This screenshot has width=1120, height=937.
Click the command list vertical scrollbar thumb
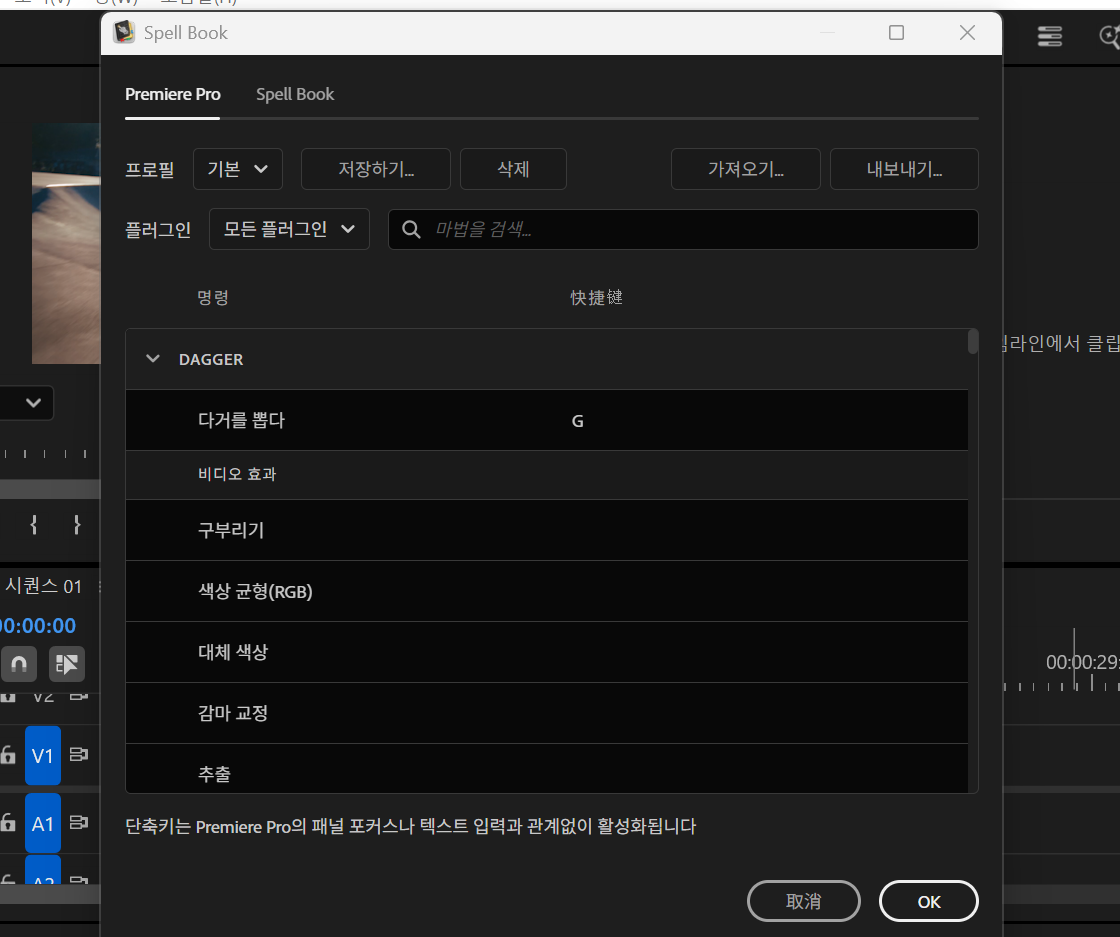[973, 341]
